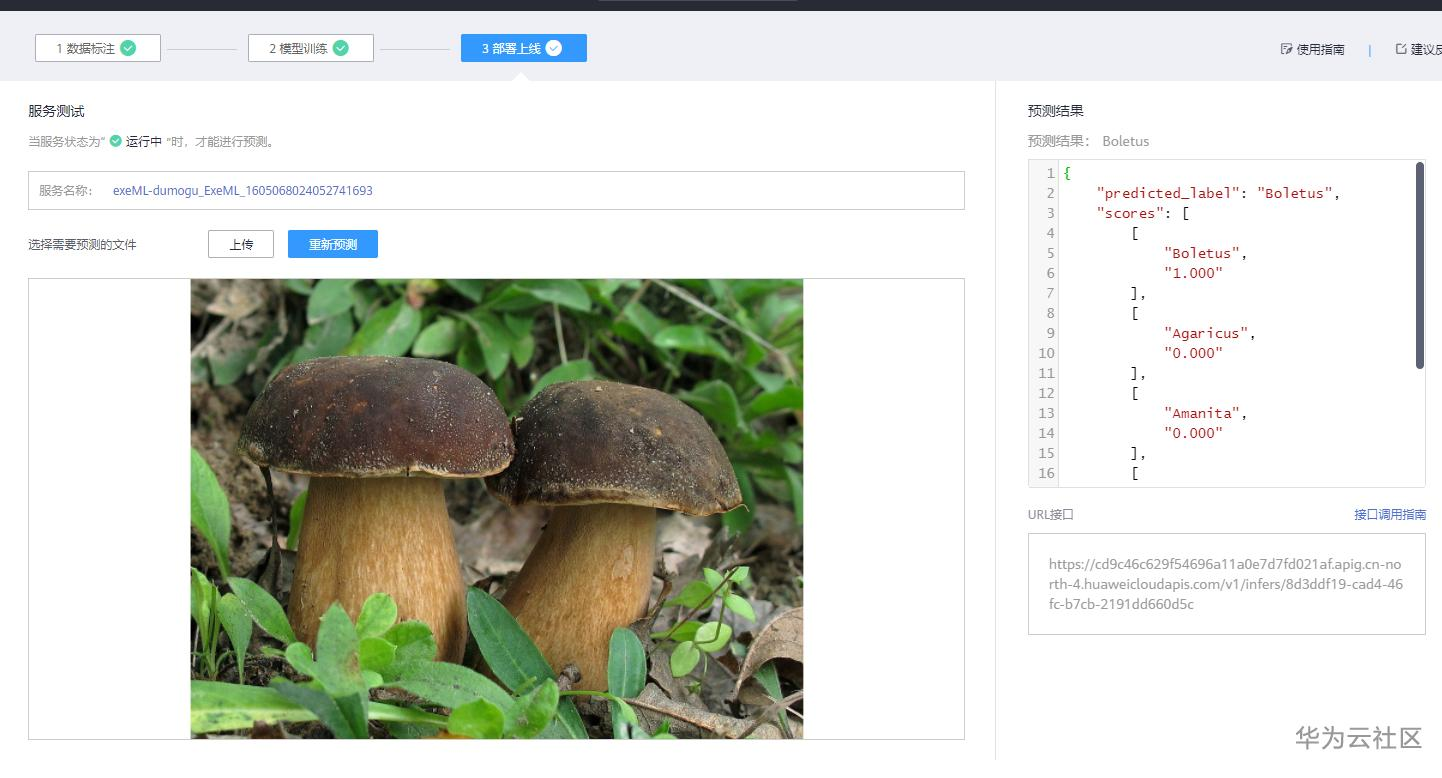Click "Boletus" on JSON line 5
Image resolution: width=1442 pixels, height=778 pixels.
coord(1202,253)
